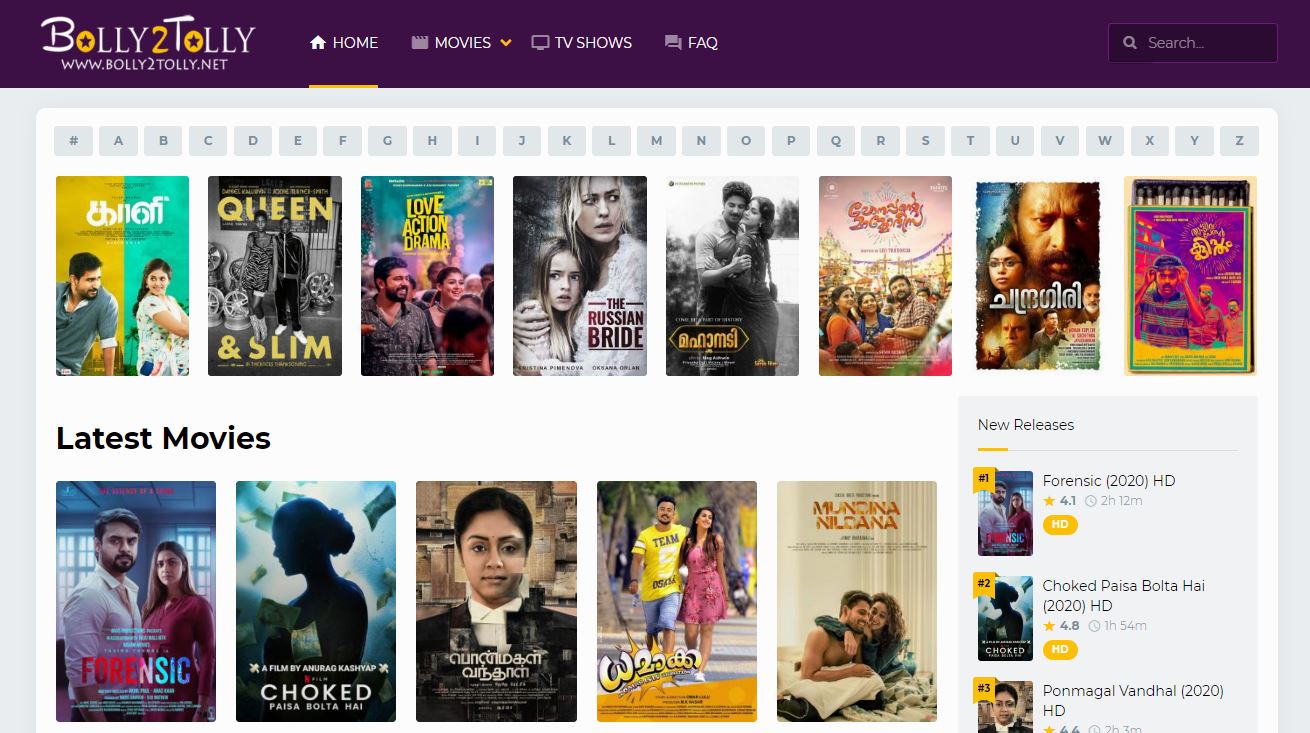Image resolution: width=1310 pixels, height=733 pixels.
Task: Open Choked poster in Latest Movies
Action: point(316,601)
